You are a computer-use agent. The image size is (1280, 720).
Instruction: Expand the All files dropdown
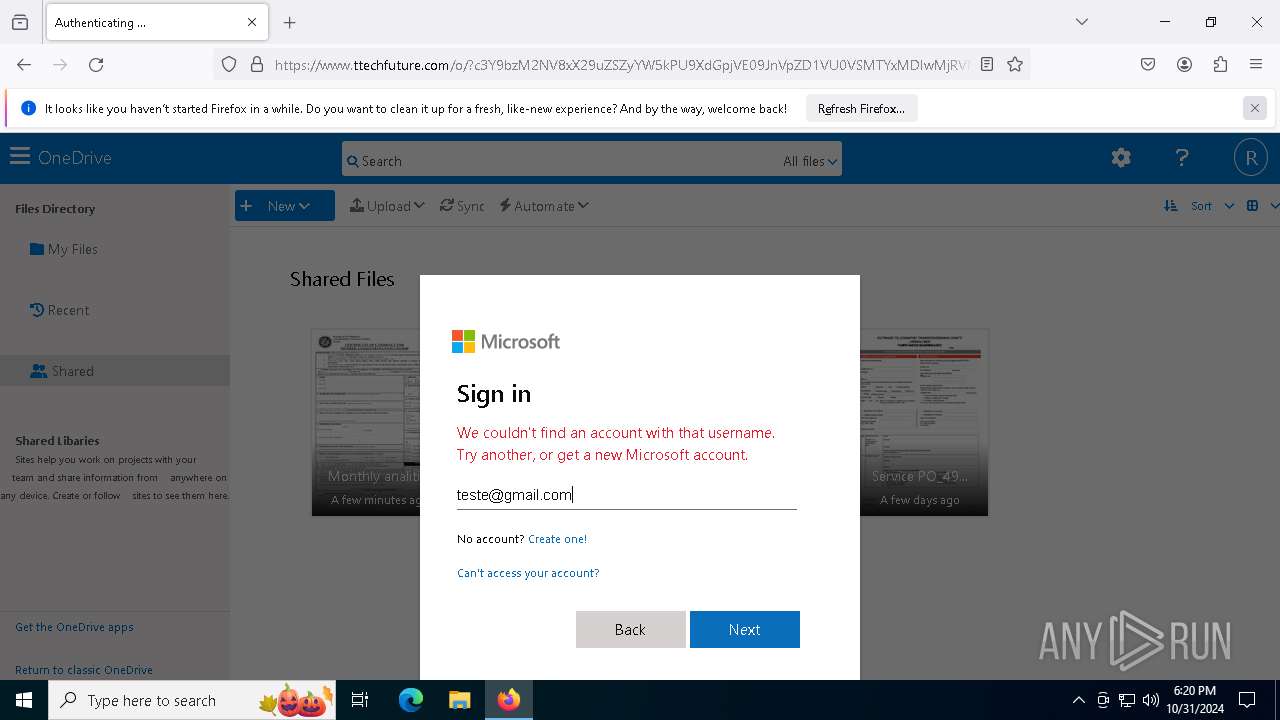point(810,161)
